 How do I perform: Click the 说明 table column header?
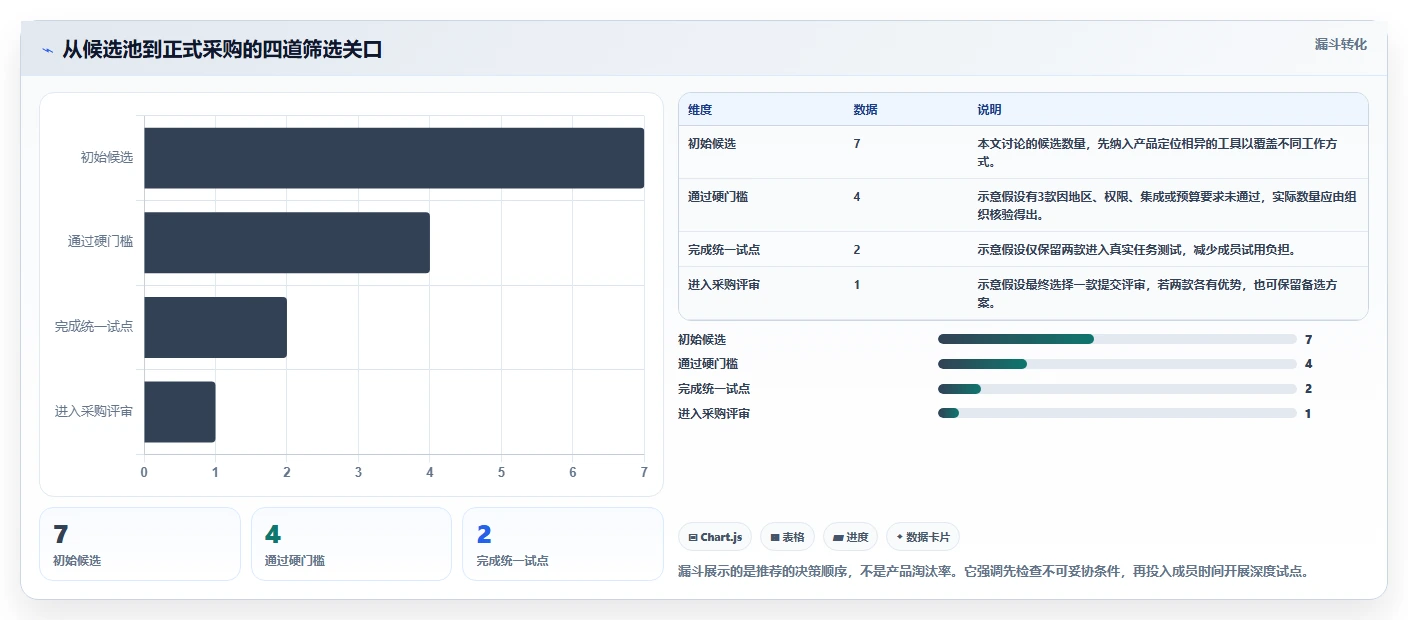coord(989,109)
